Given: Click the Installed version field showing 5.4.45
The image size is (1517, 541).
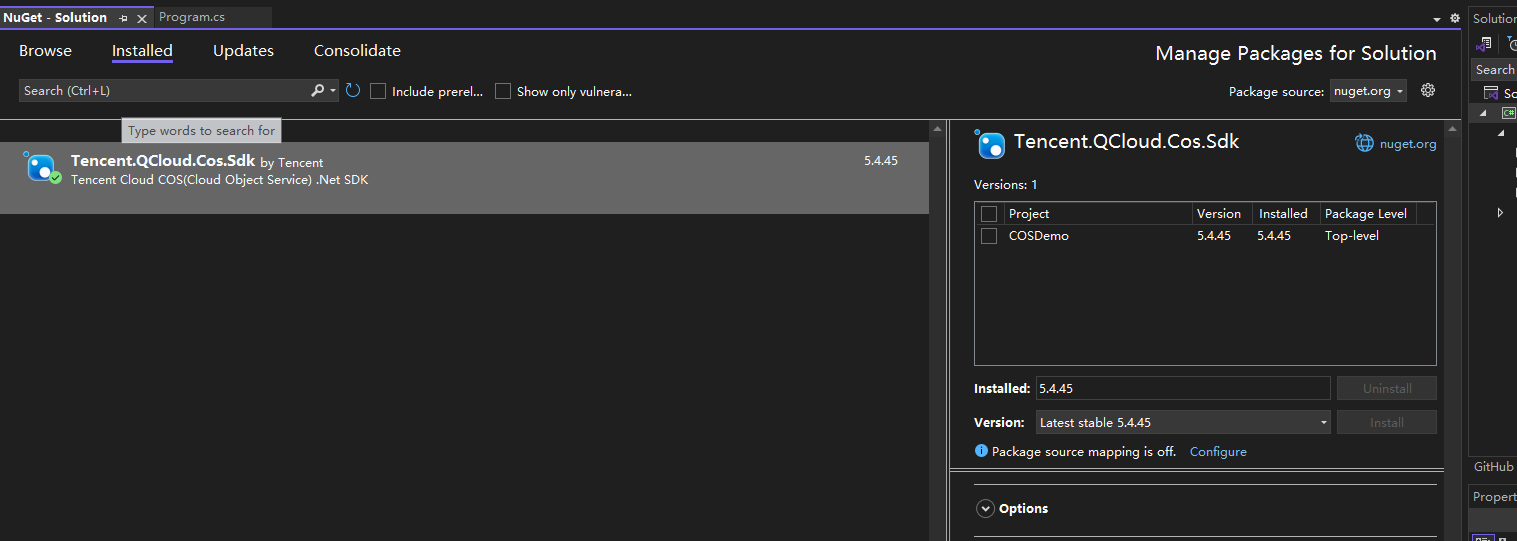Looking at the screenshot, I should [1183, 388].
